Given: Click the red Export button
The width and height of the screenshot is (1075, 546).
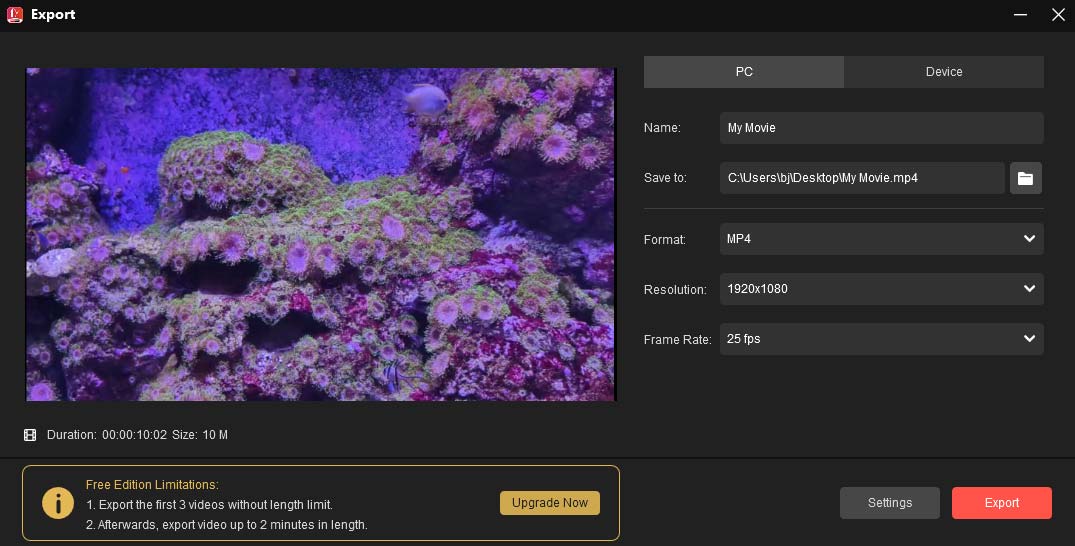Looking at the screenshot, I should (x=1002, y=503).
